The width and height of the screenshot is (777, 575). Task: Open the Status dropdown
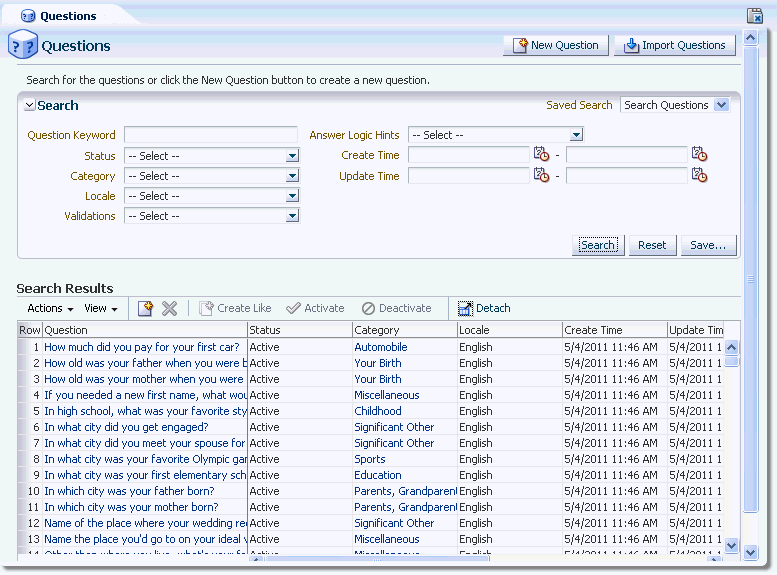pyautogui.click(x=212, y=156)
